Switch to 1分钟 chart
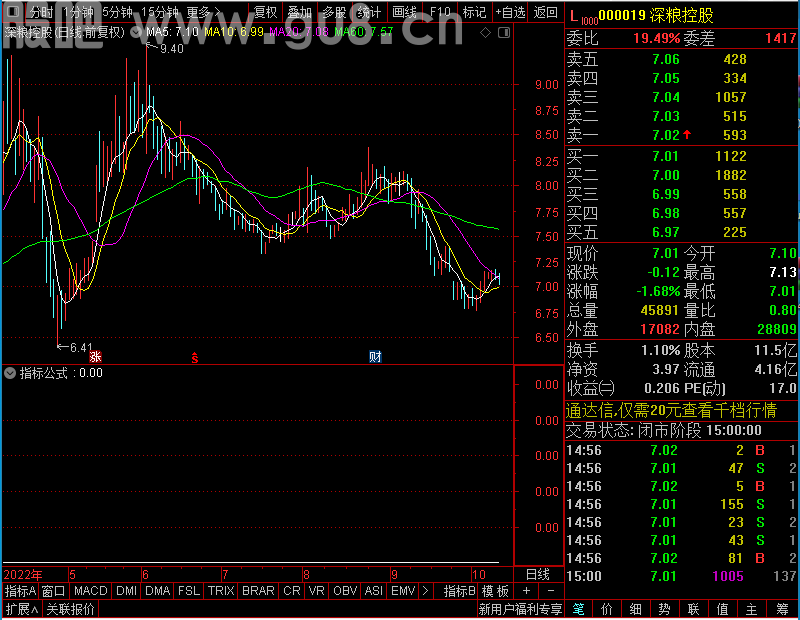The height and width of the screenshot is (620, 800). 78,12
